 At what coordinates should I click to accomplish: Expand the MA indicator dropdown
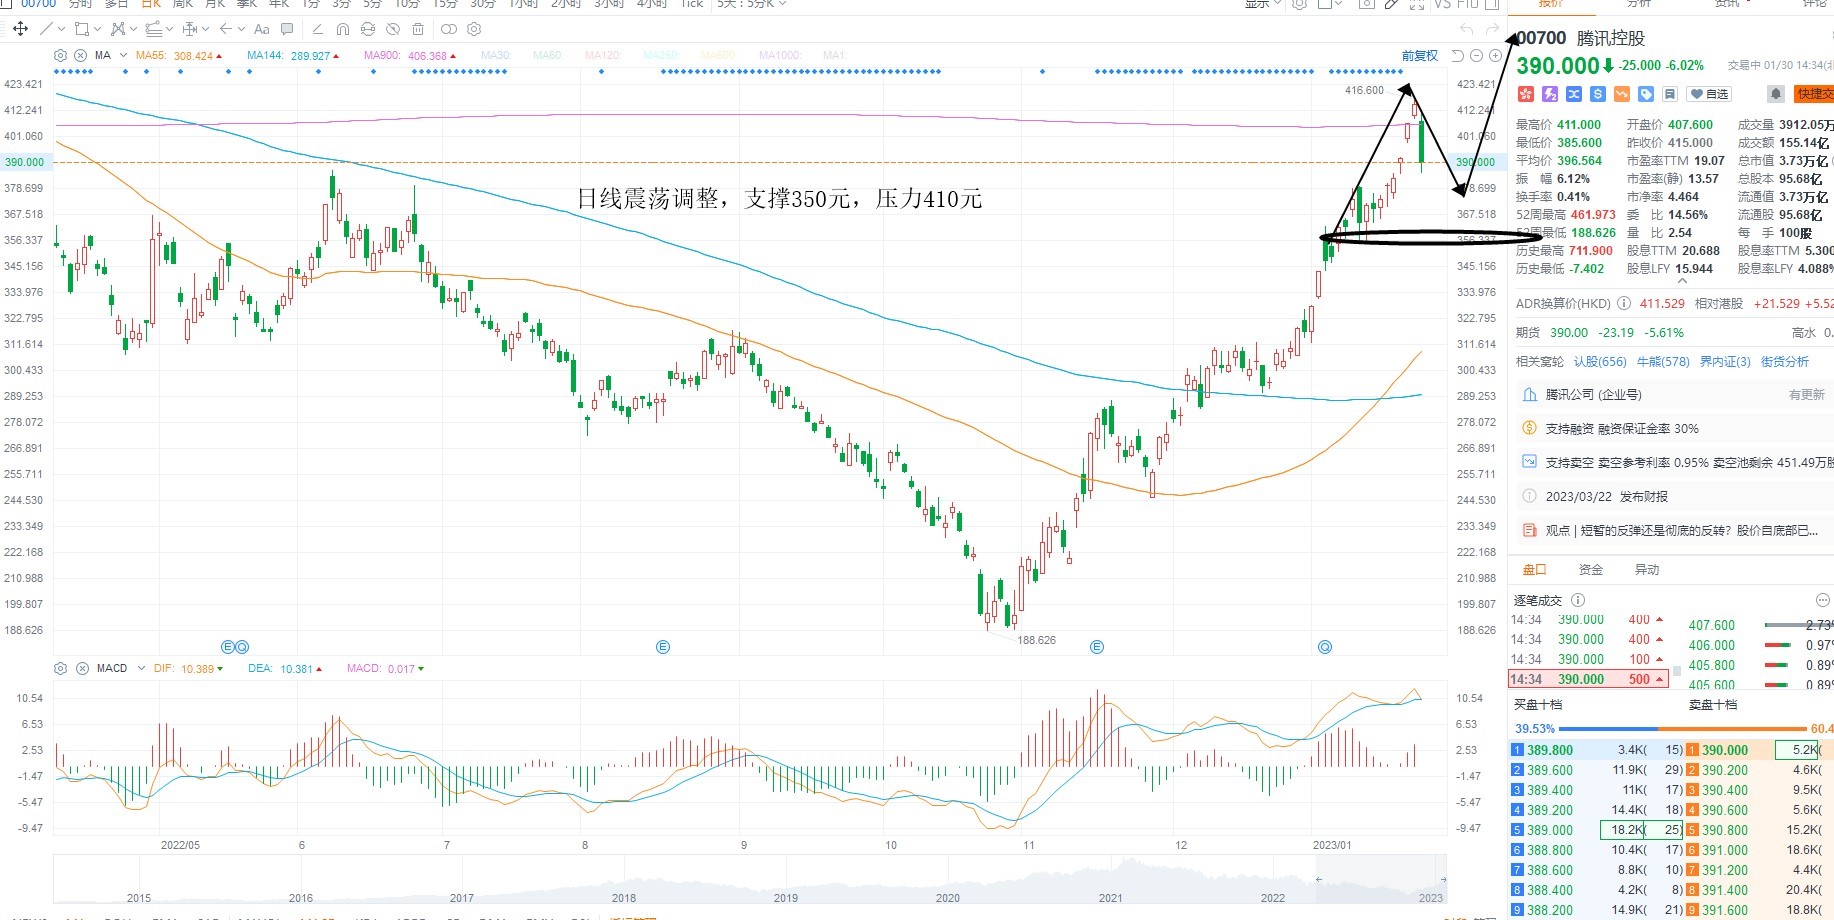pyautogui.click(x=123, y=55)
